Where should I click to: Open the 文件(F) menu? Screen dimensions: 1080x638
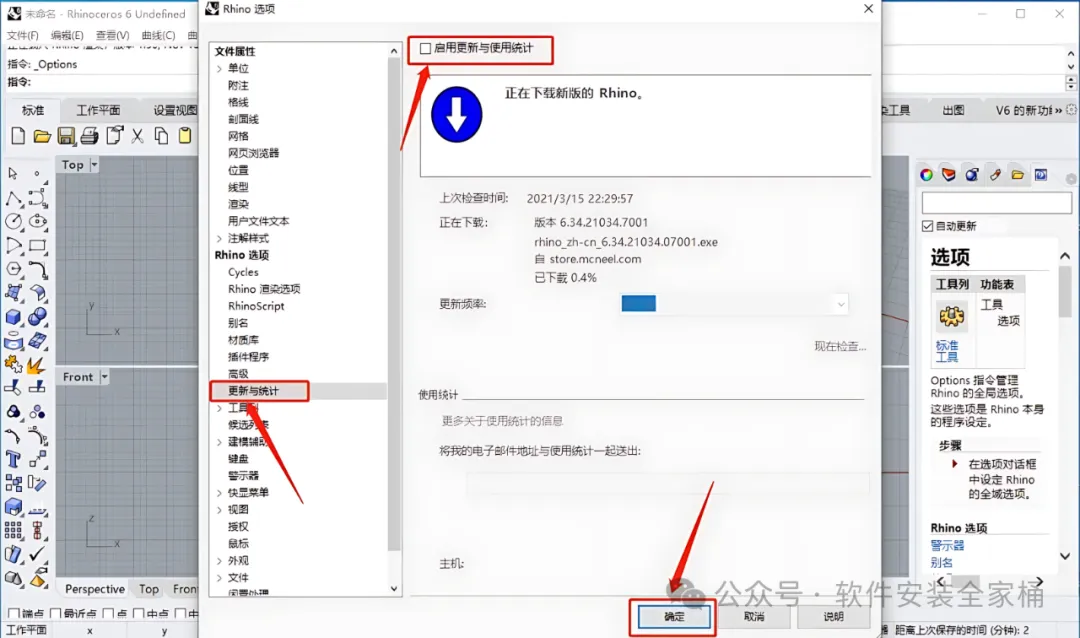coord(23,35)
